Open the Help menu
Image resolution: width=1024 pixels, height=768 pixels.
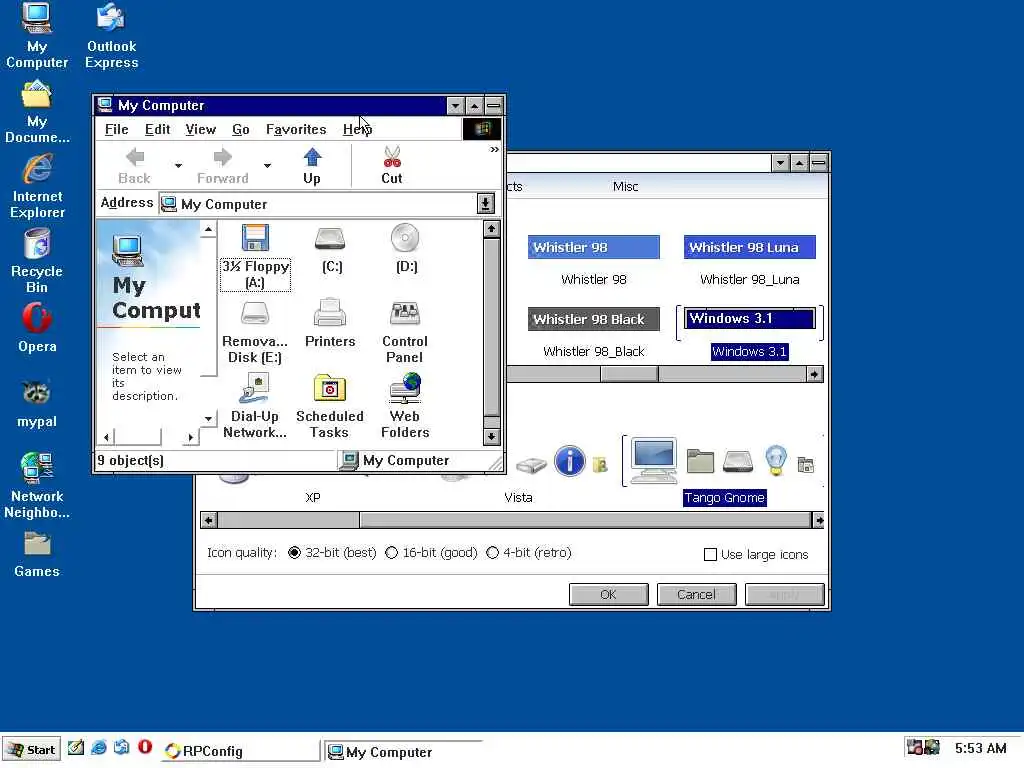click(x=357, y=129)
